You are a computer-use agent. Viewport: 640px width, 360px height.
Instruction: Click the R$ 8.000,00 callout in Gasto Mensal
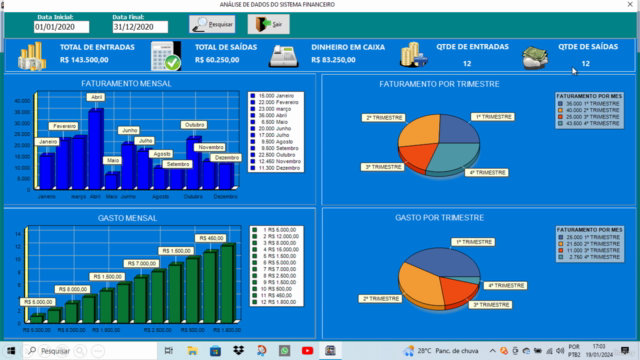tap(72, 289)
